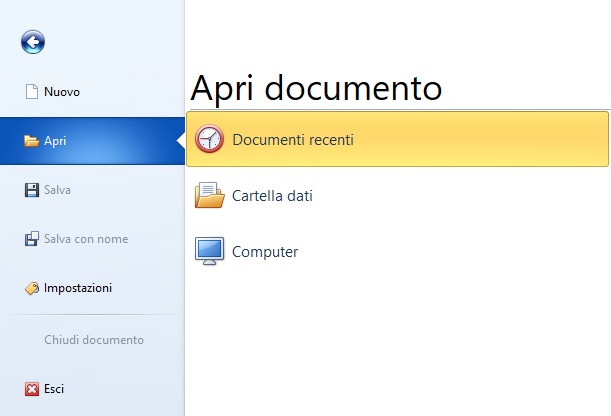Click the Esci text label
This screenshot has height=416, width=611.
point(54,389)
